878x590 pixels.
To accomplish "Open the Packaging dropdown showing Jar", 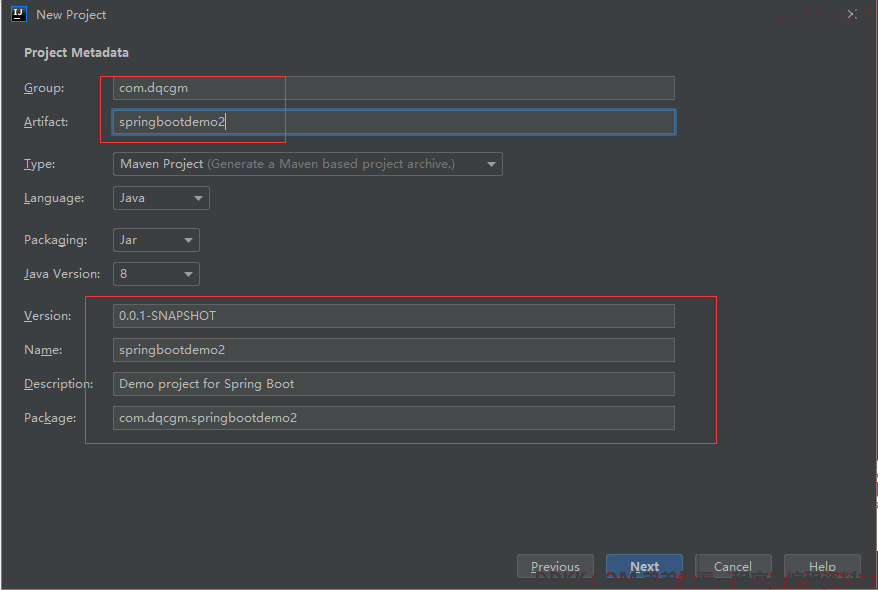I will 156,240.
